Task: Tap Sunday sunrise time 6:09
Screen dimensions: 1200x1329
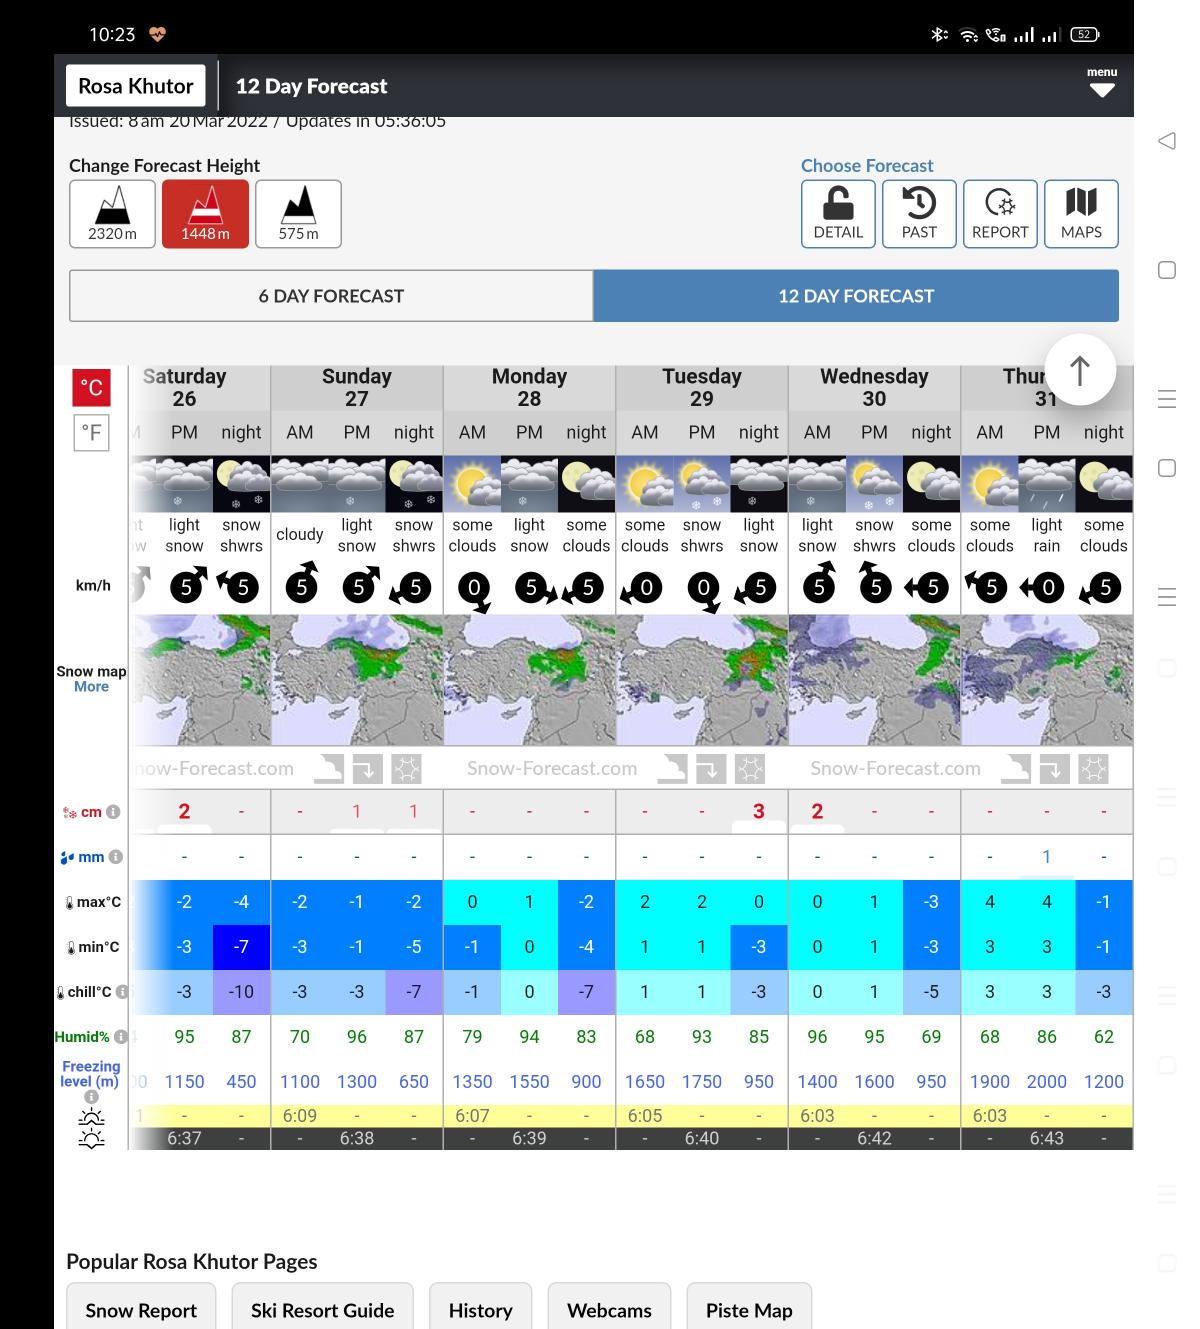Action: (x=300, y=1115)
